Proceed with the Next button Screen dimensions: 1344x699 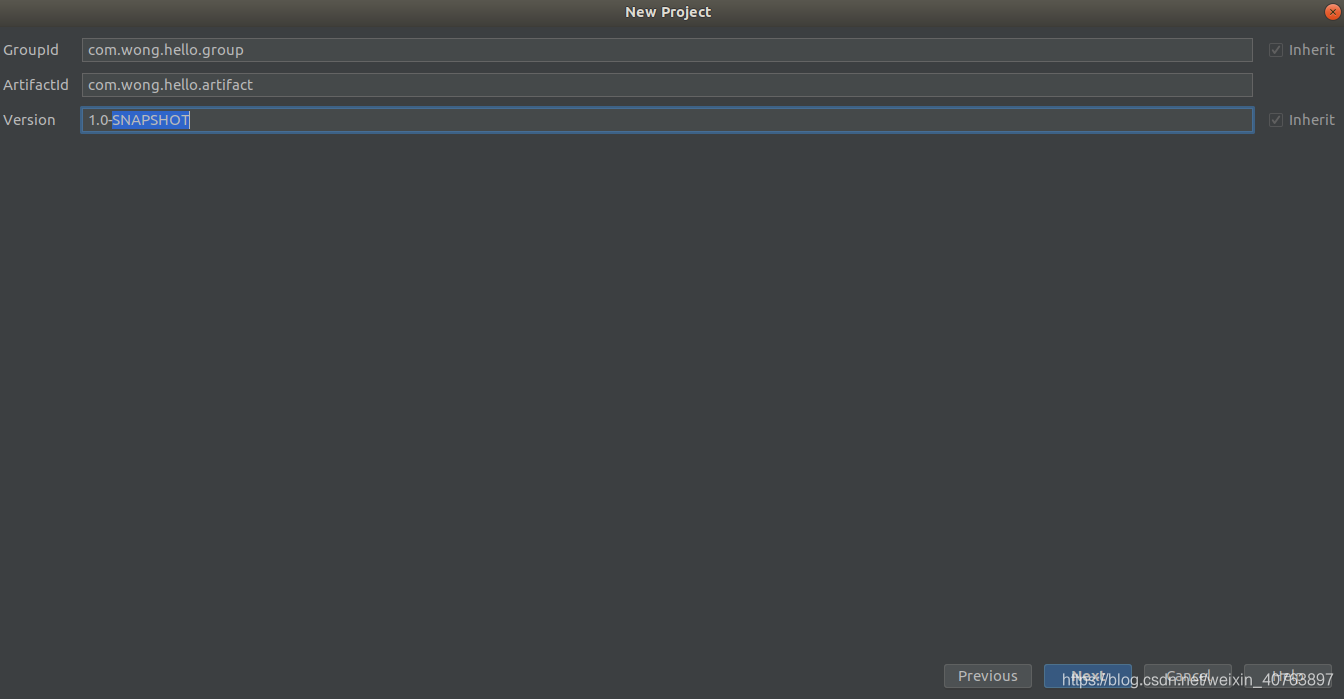(1088, 676)
